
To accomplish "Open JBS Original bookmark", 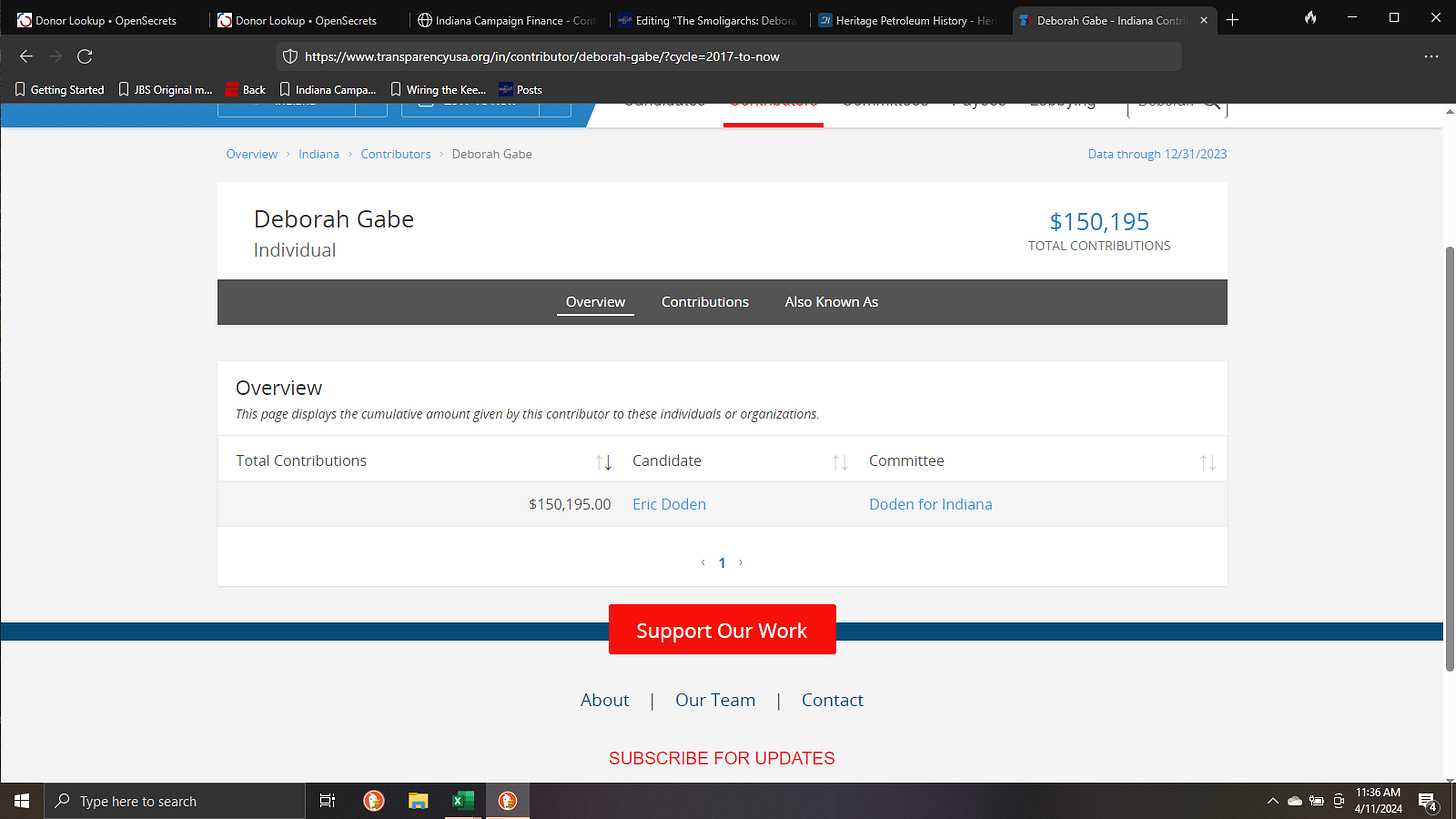I will [166, 90].
